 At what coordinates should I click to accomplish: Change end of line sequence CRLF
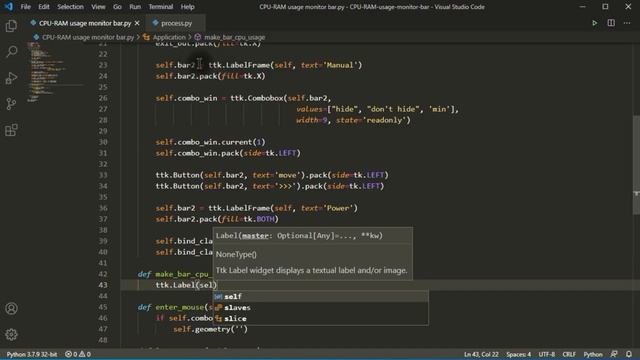tap(569, 354)
